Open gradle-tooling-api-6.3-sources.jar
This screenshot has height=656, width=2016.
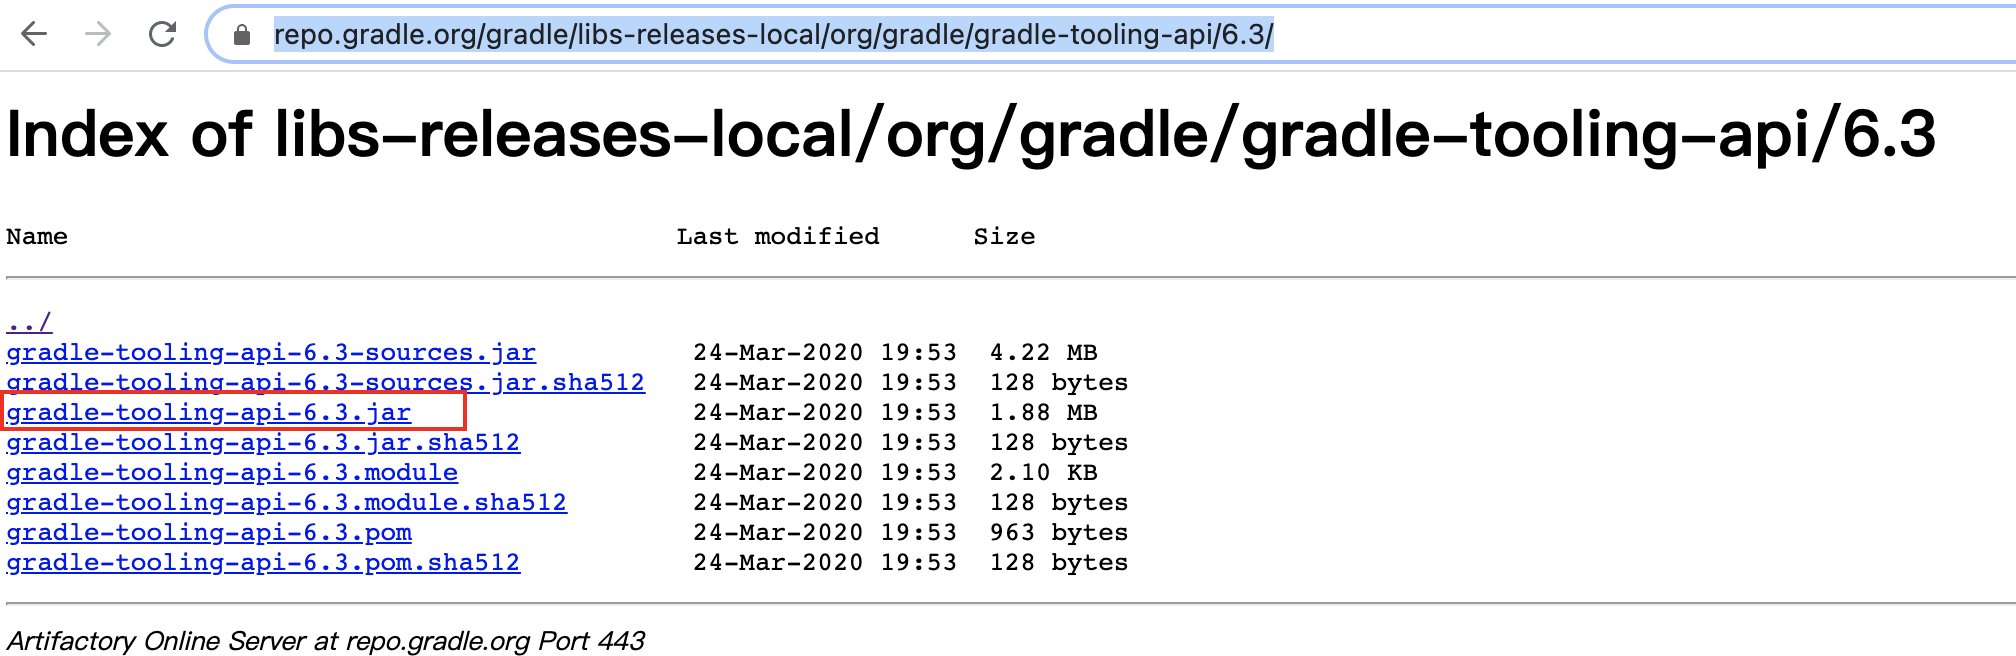tap(270, 352)
